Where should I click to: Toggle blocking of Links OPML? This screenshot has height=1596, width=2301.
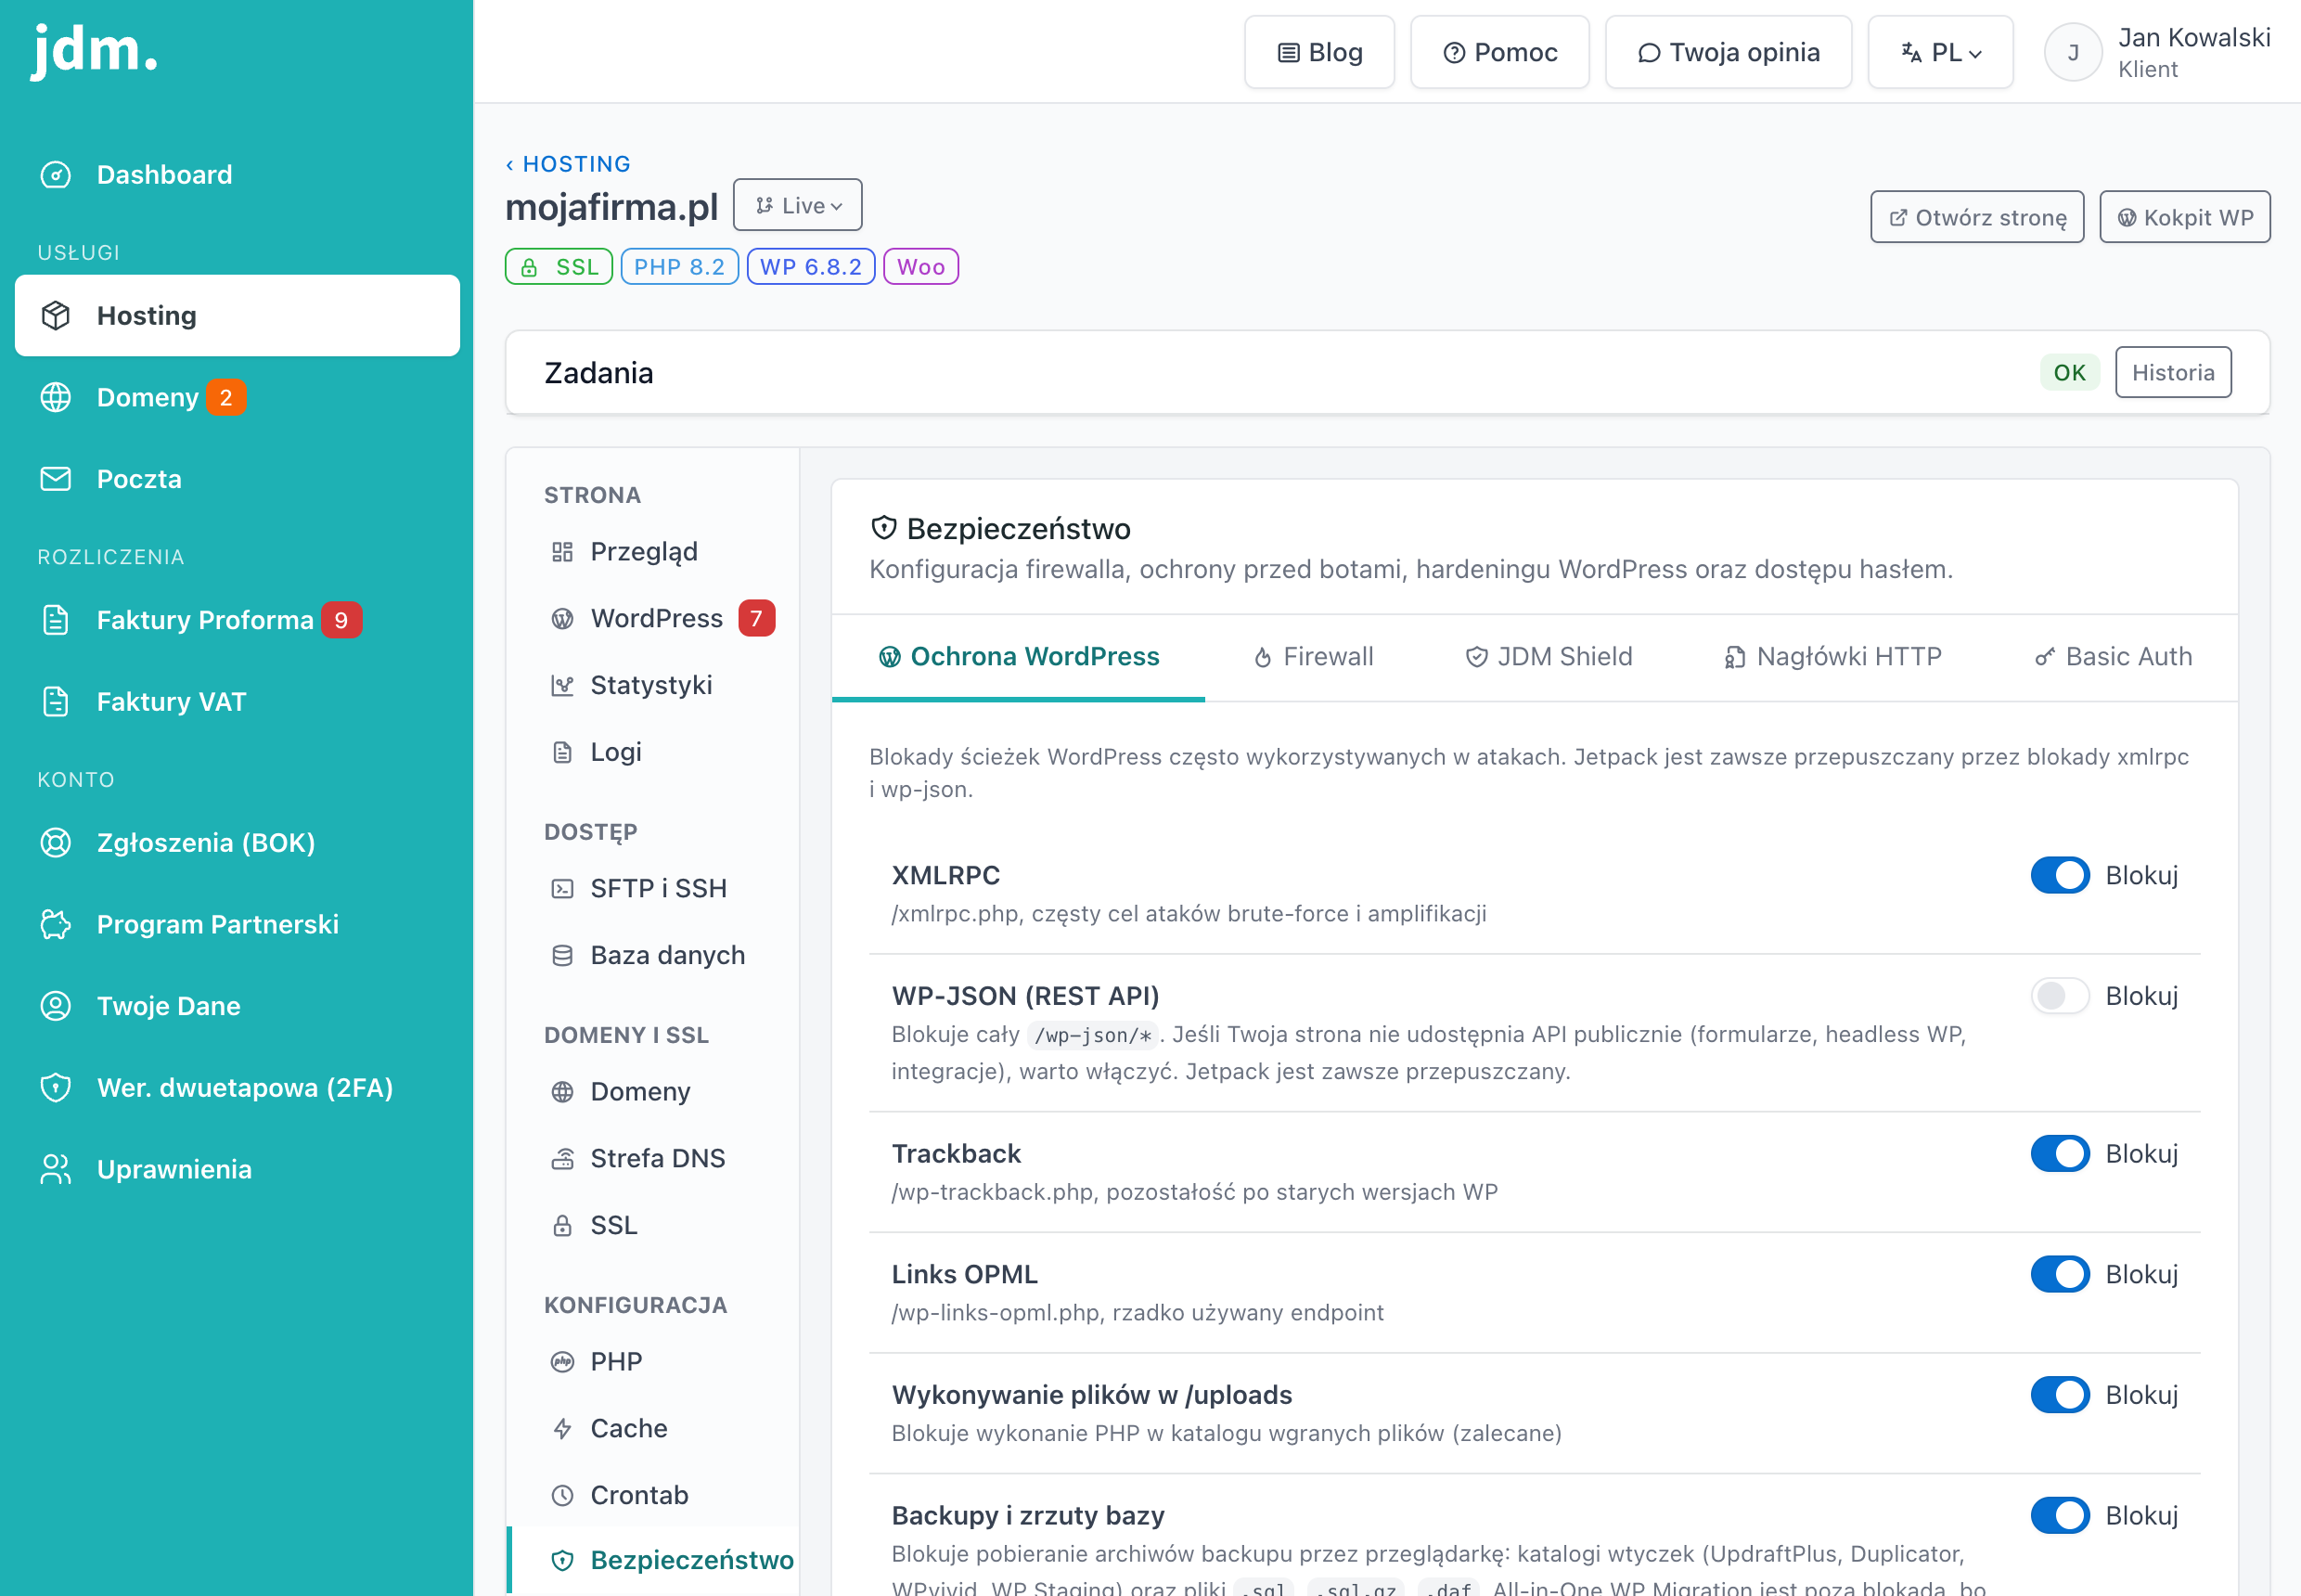pos(2060,1275)
